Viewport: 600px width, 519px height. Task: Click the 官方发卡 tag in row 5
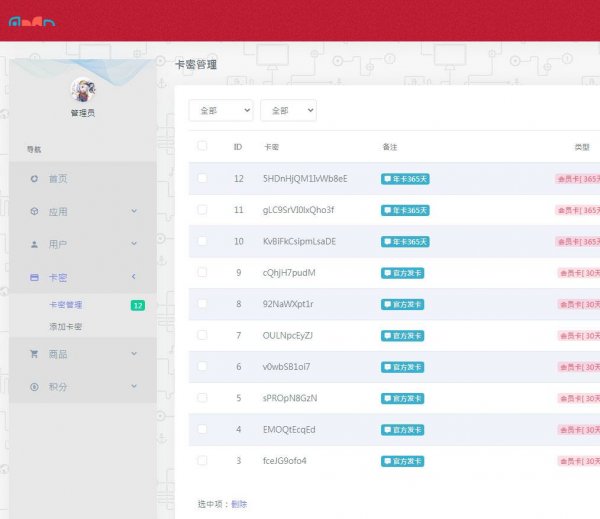tap(402, 399)
